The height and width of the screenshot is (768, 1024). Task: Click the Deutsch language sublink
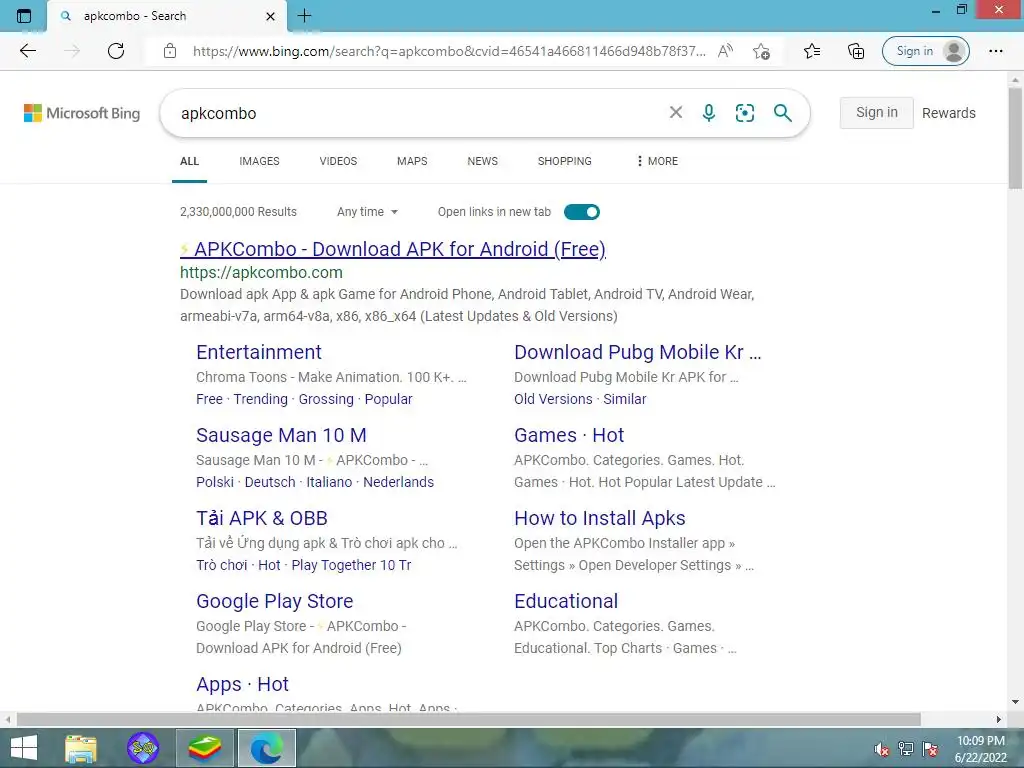click(270, 482)
